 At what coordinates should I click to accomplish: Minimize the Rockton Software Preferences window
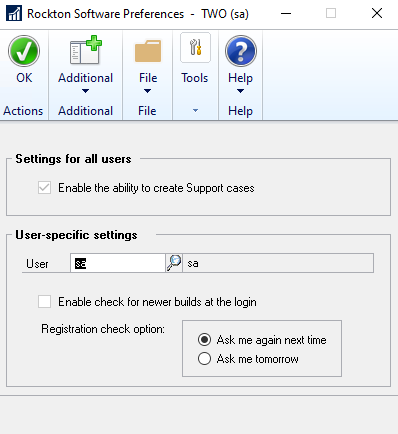pos(286,14)
